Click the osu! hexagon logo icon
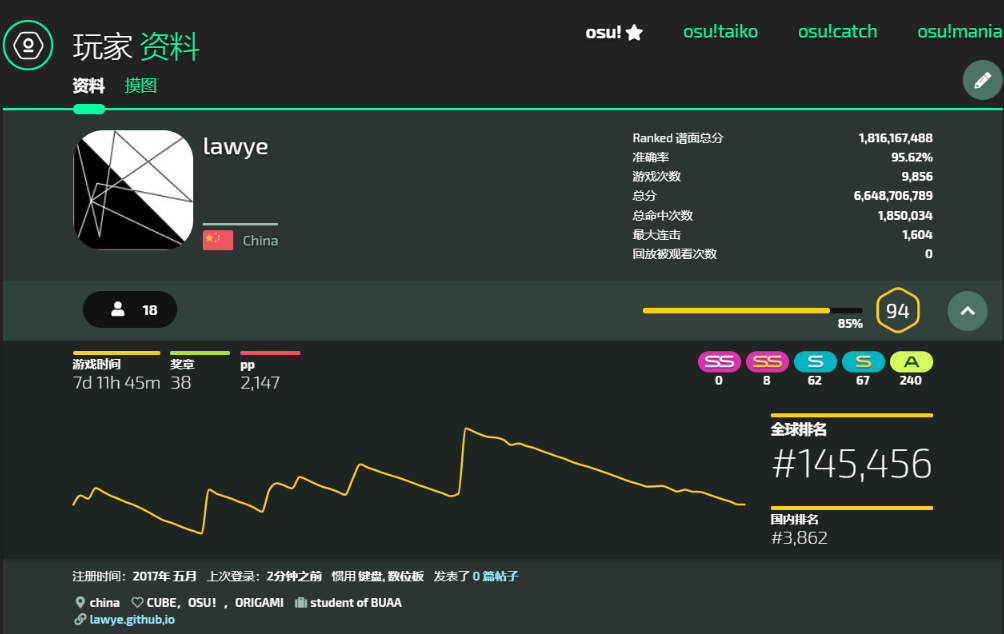 click(28, 45)
